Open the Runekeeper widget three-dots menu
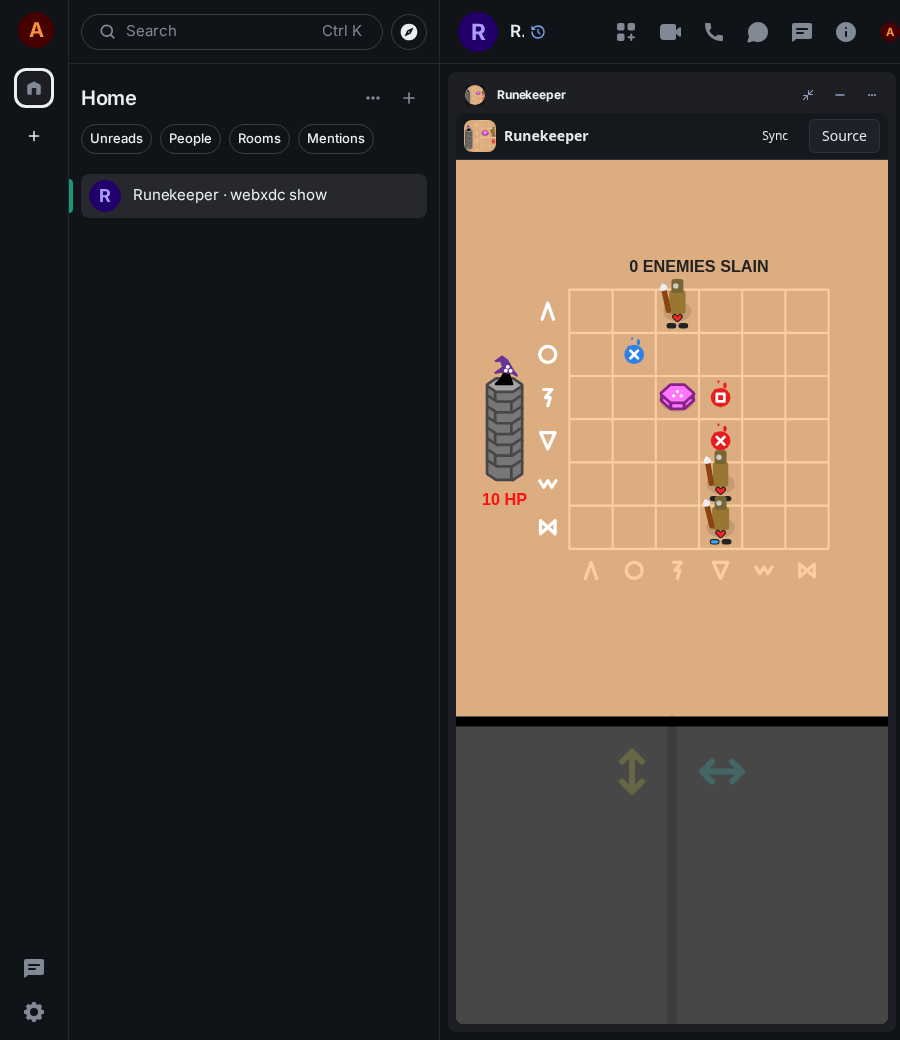This screenshot has height=1040, width=900. [871, 95]
